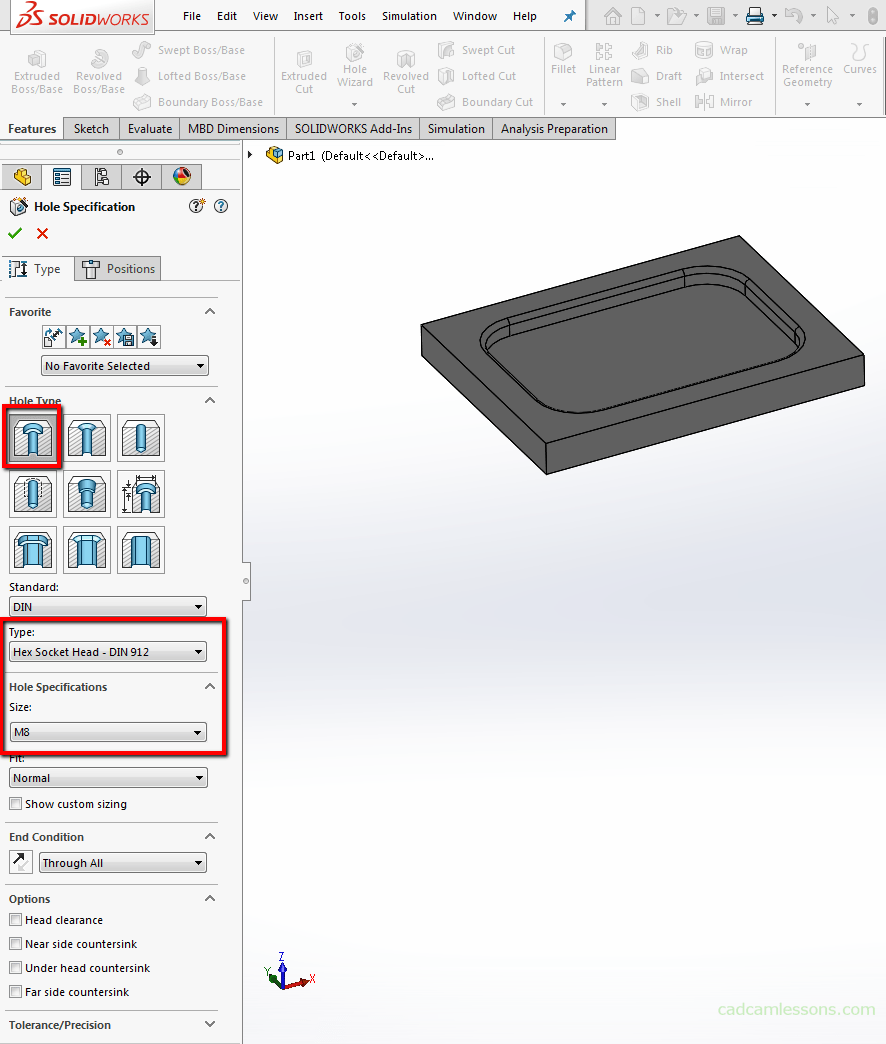
Task: Click the green checkmark to confirm hole
Action: [x=16, y=233]
